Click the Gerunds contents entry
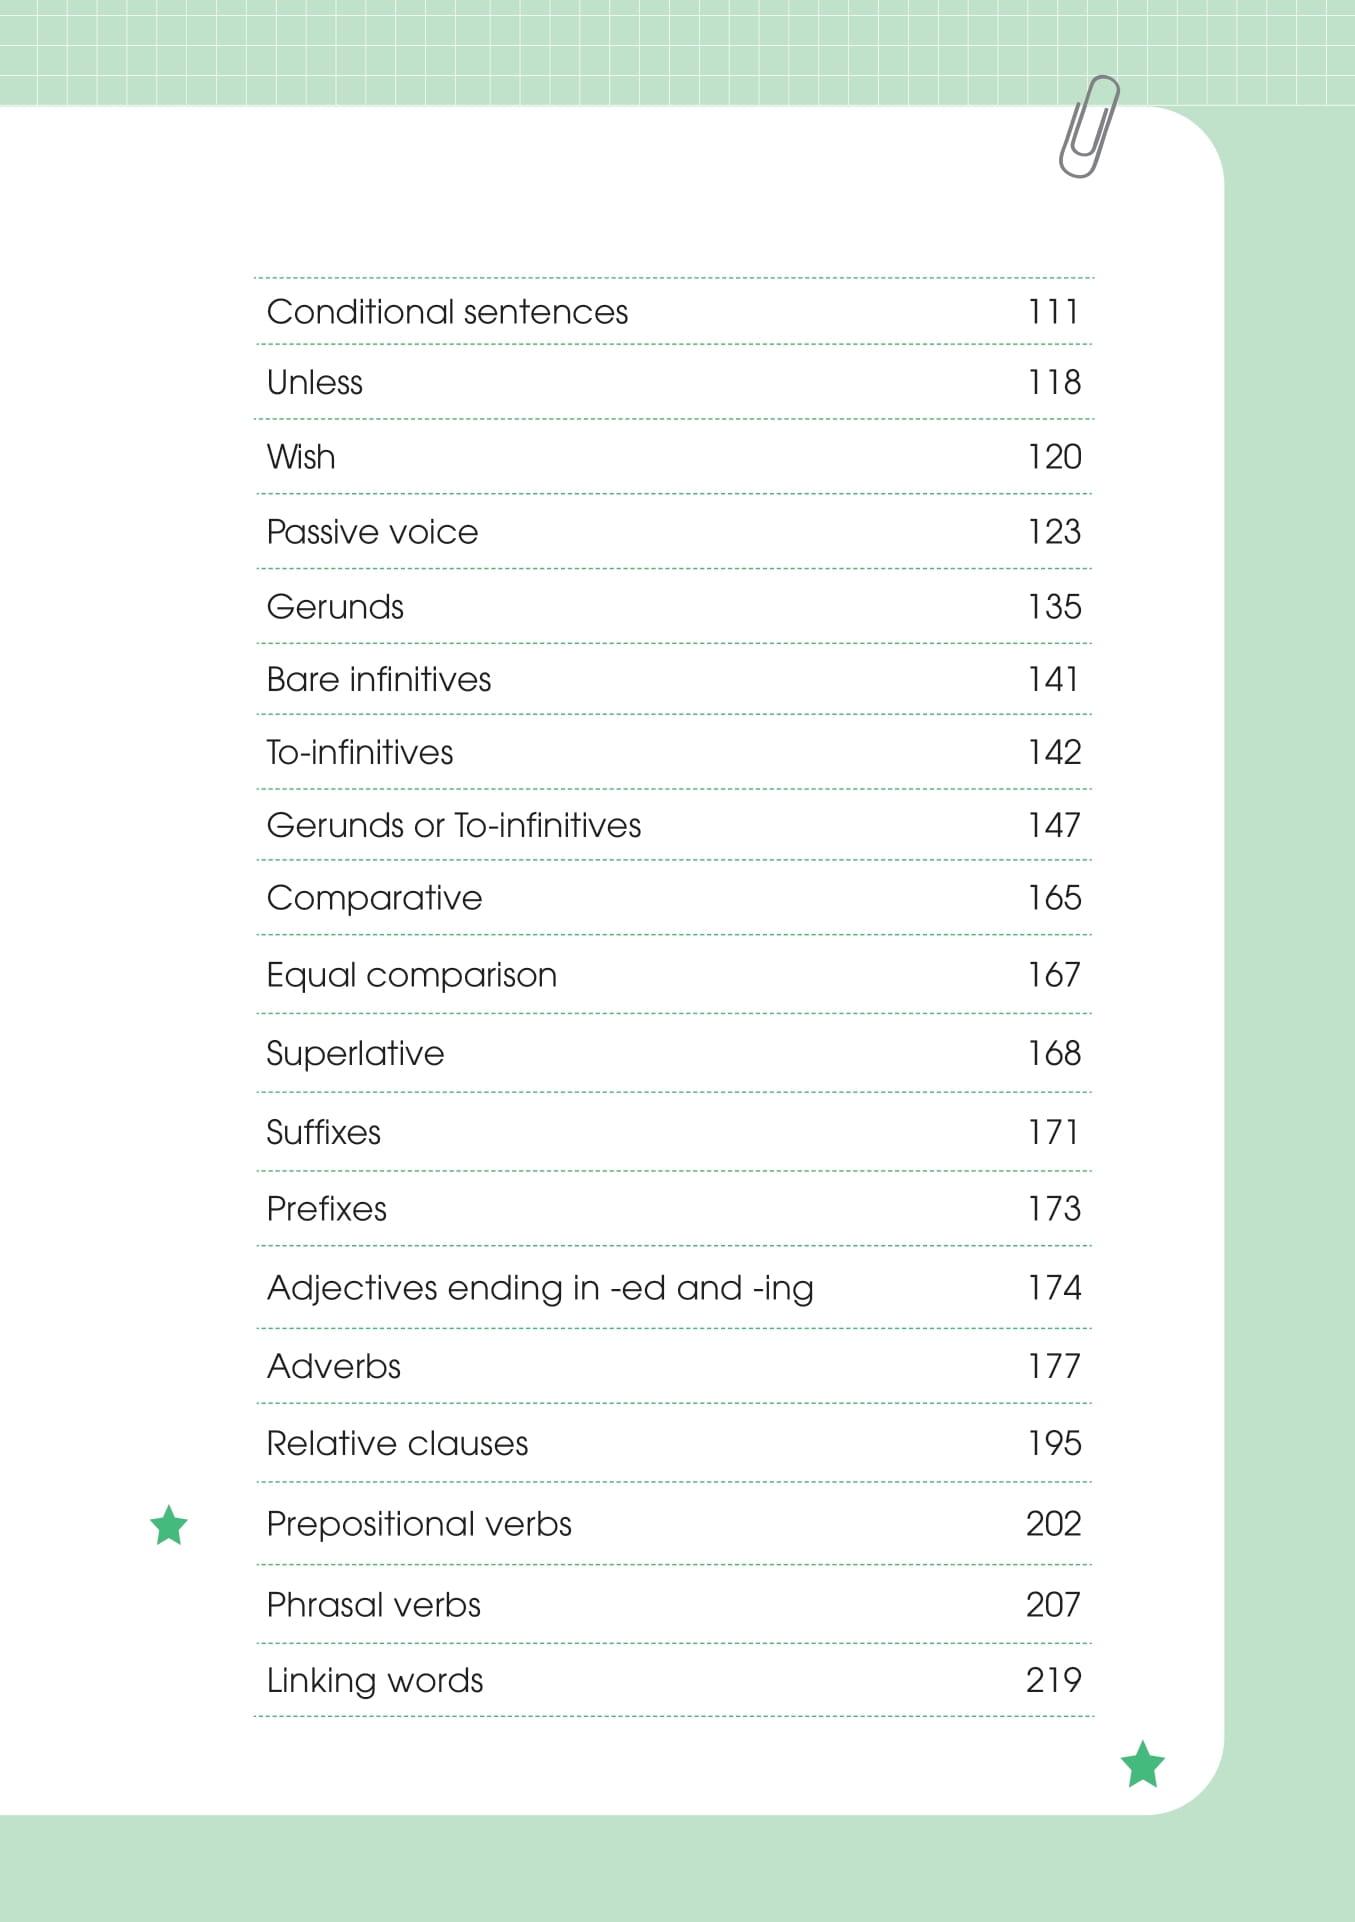 coord(335,607)
